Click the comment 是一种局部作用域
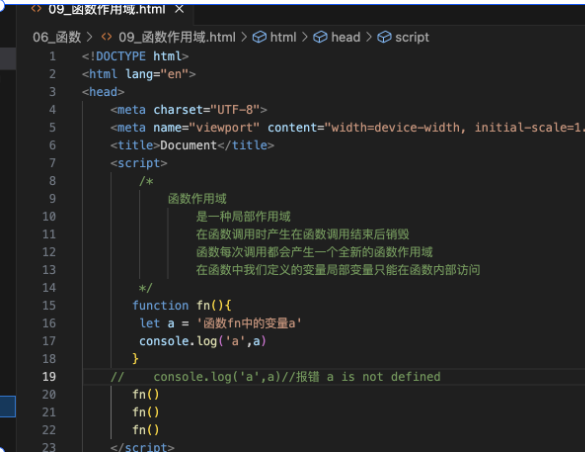Viewport: 585px width, 452px height. (243, 216)
